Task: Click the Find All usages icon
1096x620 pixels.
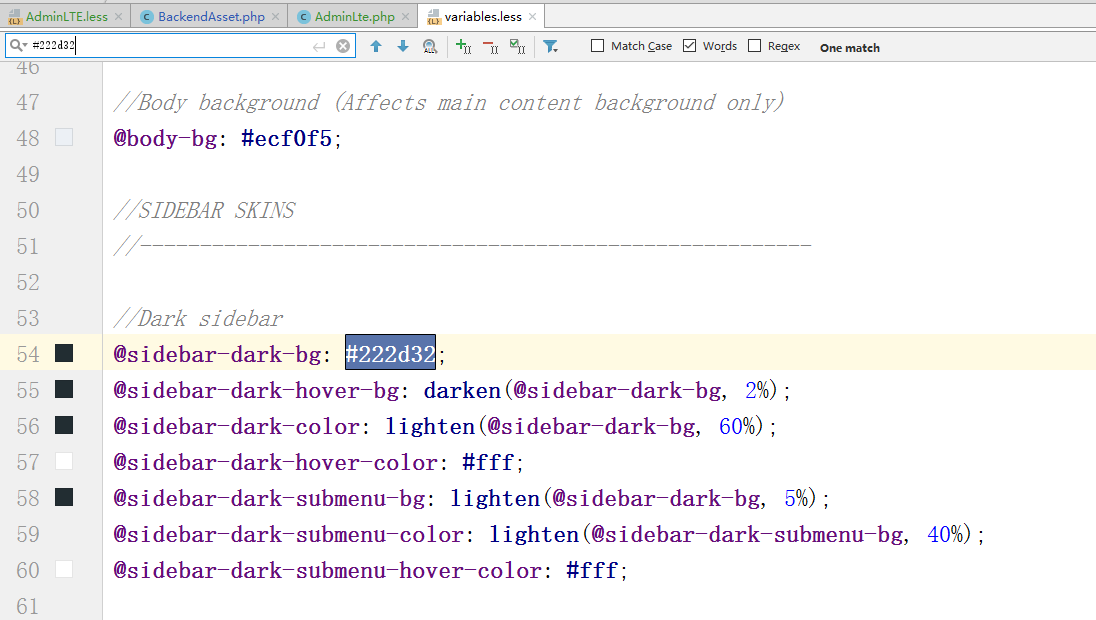Action: tap(430, 46)
